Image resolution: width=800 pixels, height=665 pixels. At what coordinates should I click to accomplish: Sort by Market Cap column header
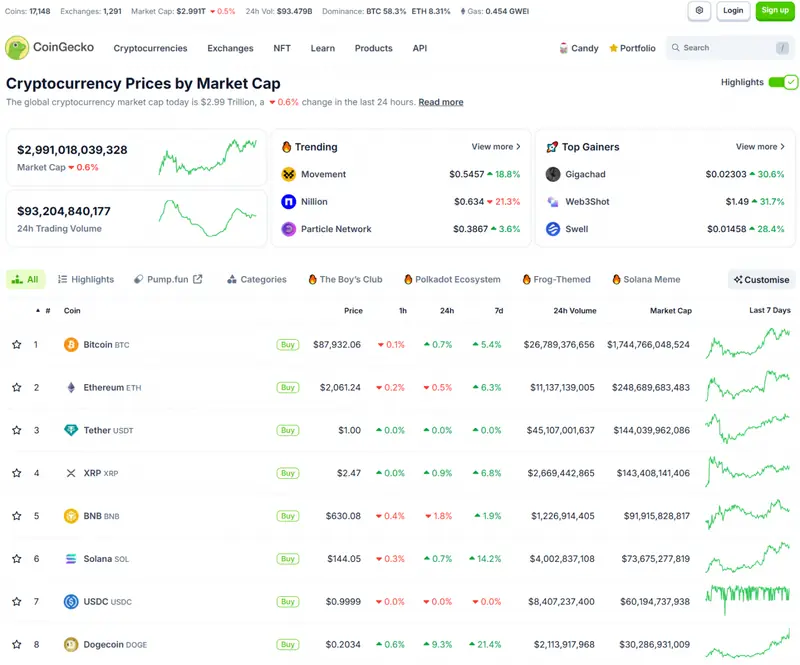pos(670,310)
